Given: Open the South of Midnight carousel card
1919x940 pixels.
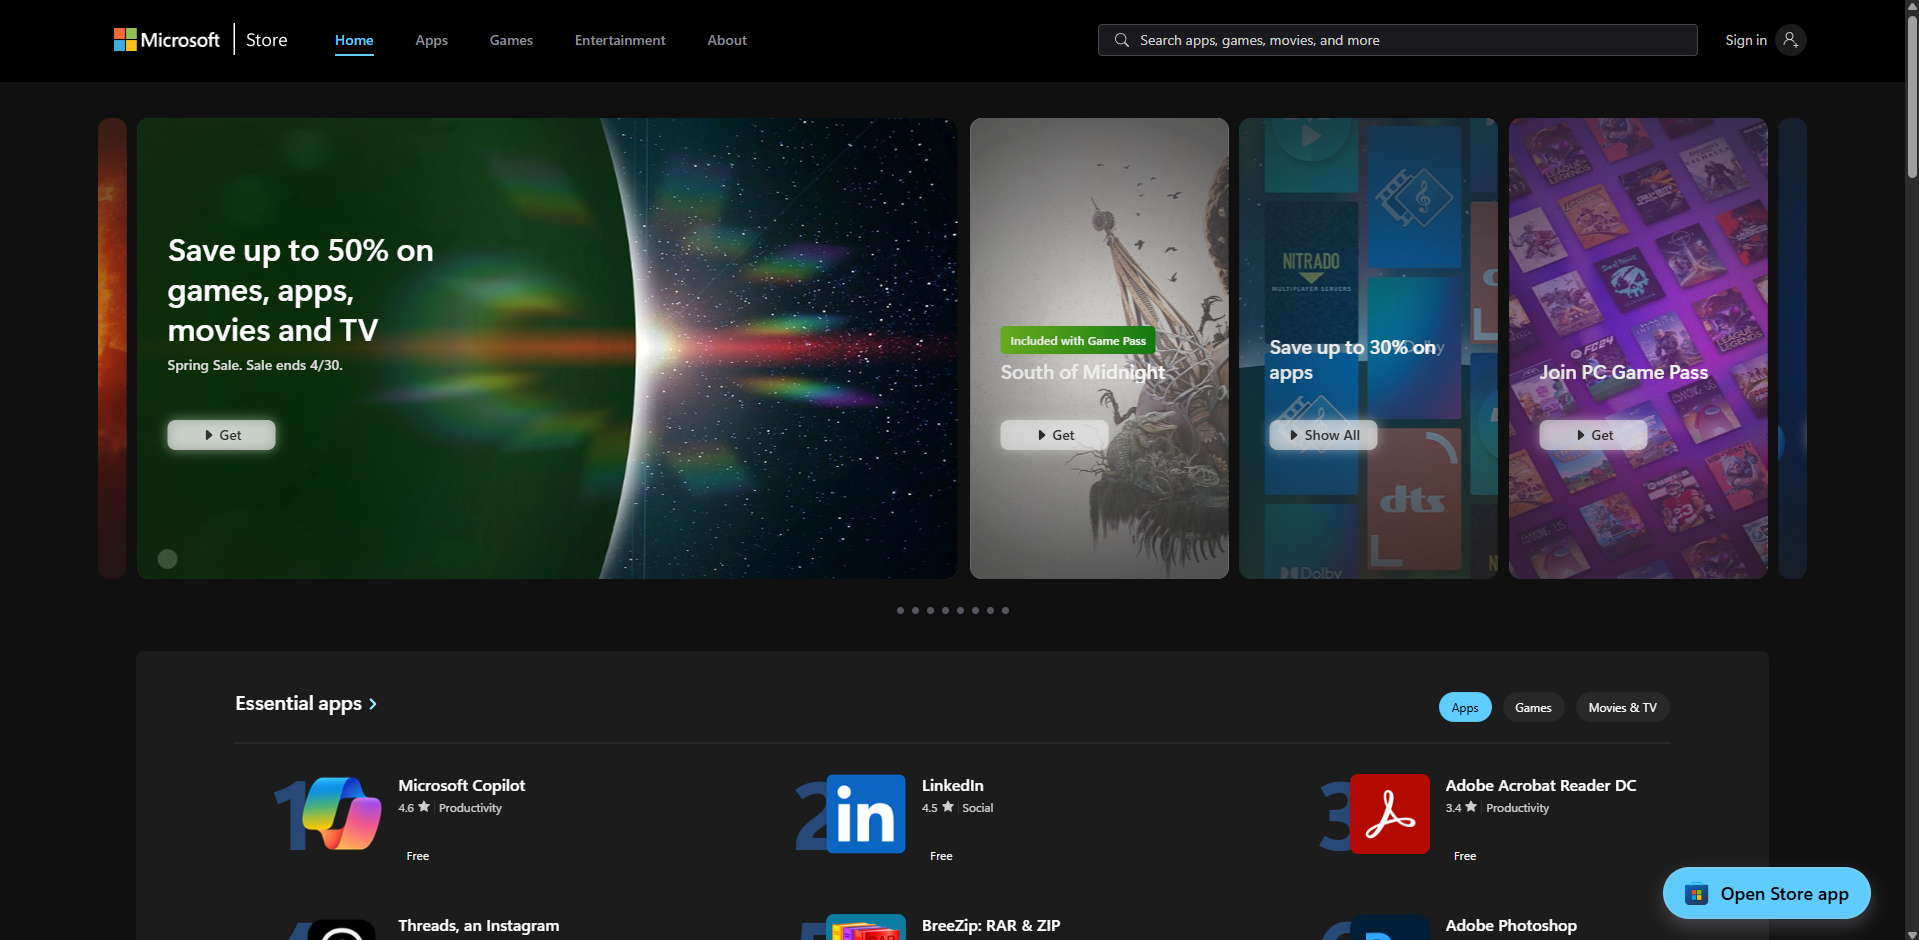Looking at the screenshot, I should coord(1099,348).
